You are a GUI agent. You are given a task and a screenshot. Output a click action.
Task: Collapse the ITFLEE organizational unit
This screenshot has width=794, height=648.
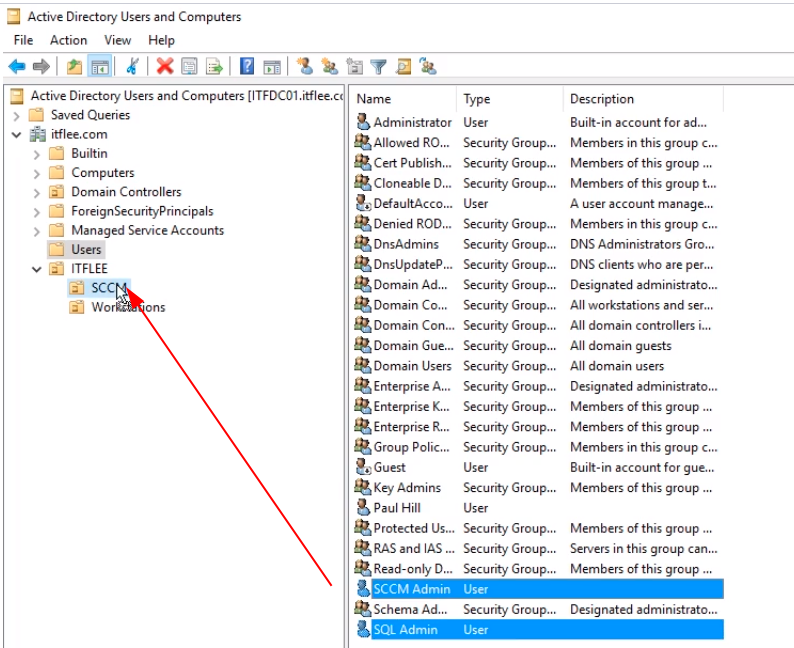37,269
